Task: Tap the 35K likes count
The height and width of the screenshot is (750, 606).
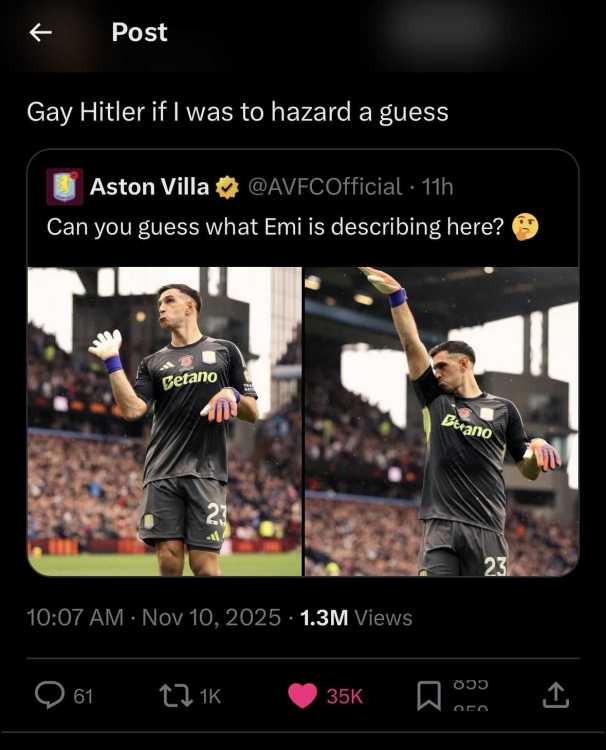Action: 345,696
